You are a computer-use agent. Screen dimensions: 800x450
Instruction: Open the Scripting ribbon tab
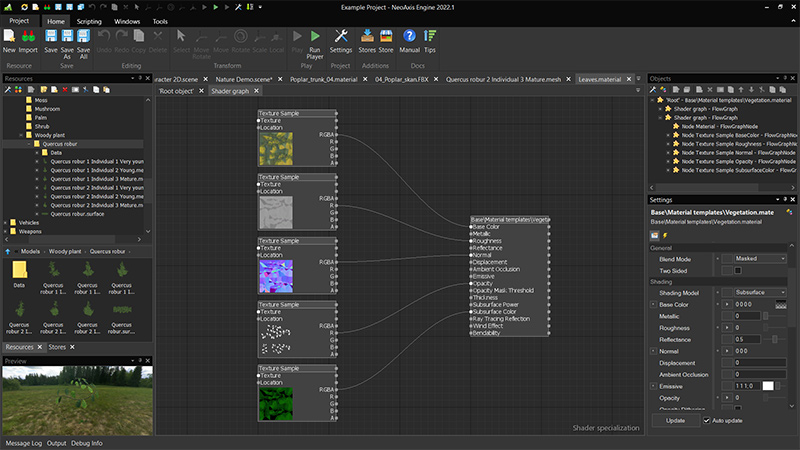89,21
